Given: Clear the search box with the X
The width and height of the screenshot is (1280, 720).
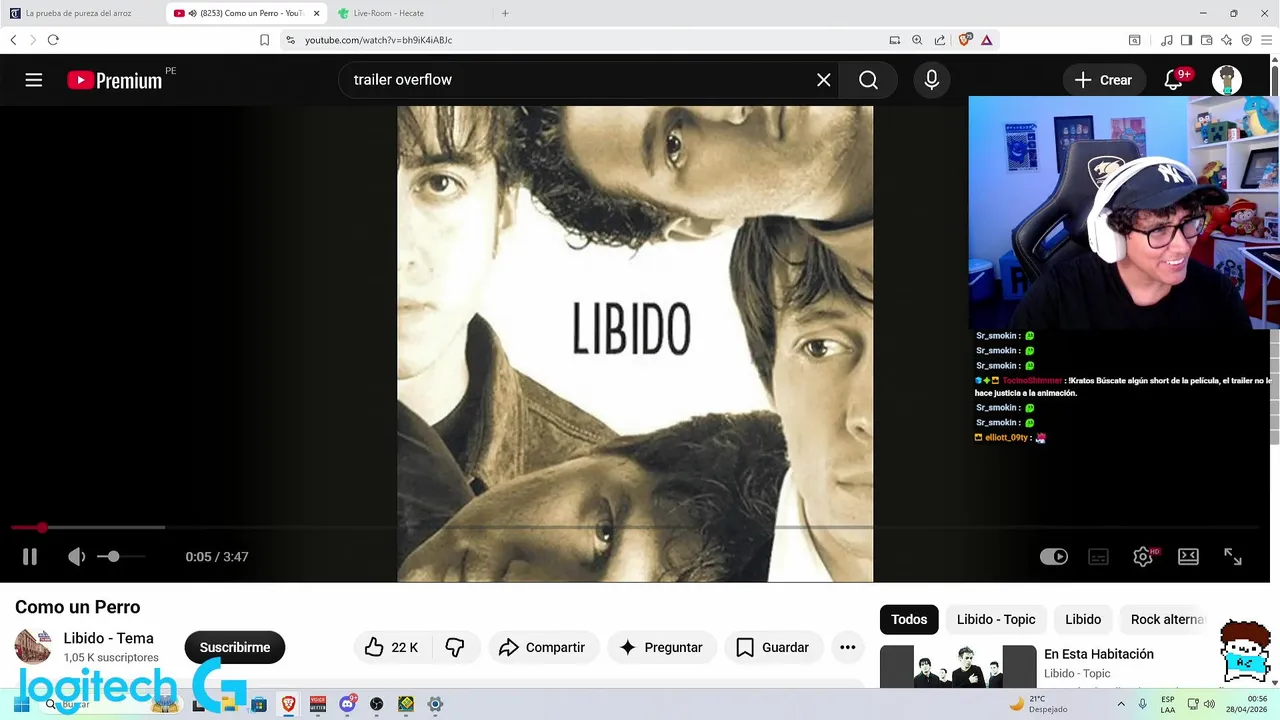Looking at the screenshot, I should [x=823, y=80].
